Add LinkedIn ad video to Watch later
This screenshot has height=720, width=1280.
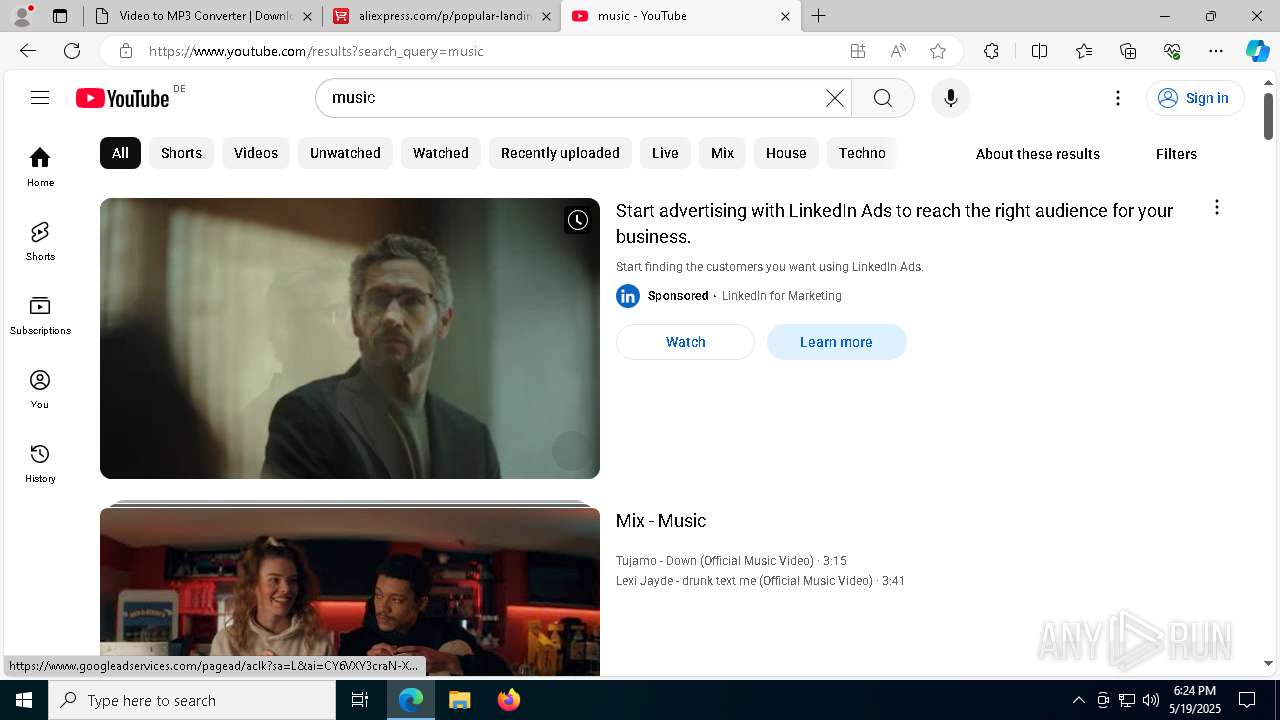578,220
